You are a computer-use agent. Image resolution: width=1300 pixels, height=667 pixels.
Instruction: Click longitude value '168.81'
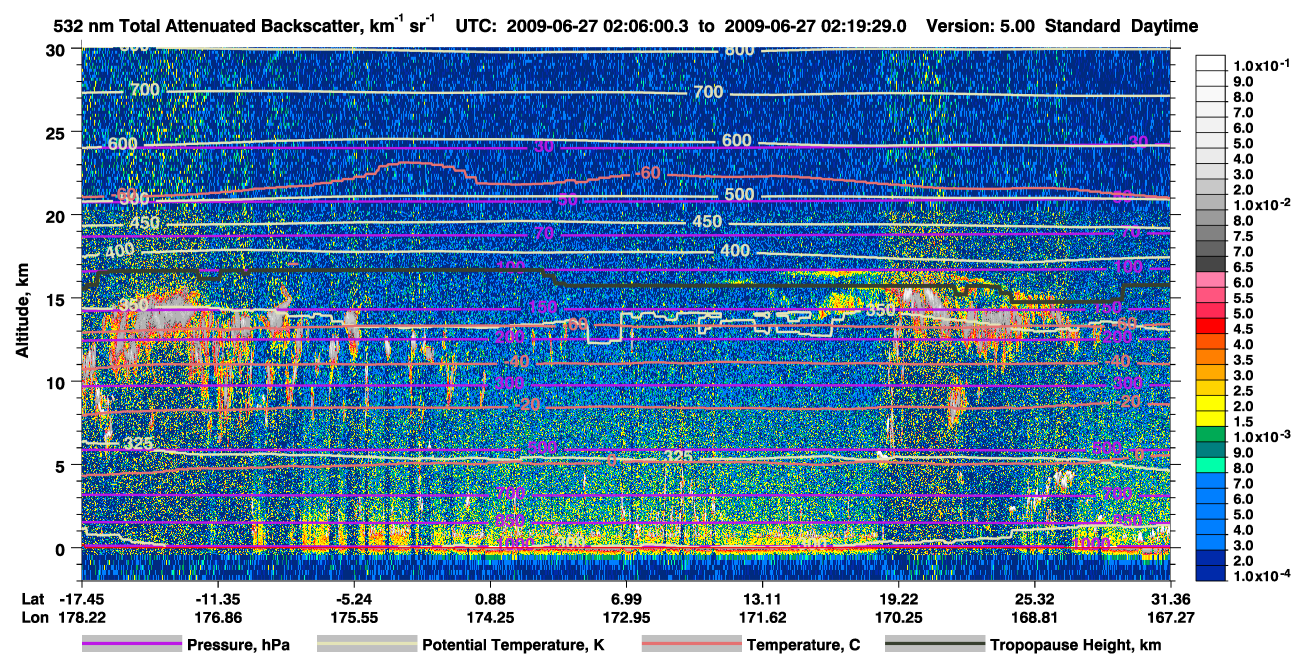coord(1035,618)
